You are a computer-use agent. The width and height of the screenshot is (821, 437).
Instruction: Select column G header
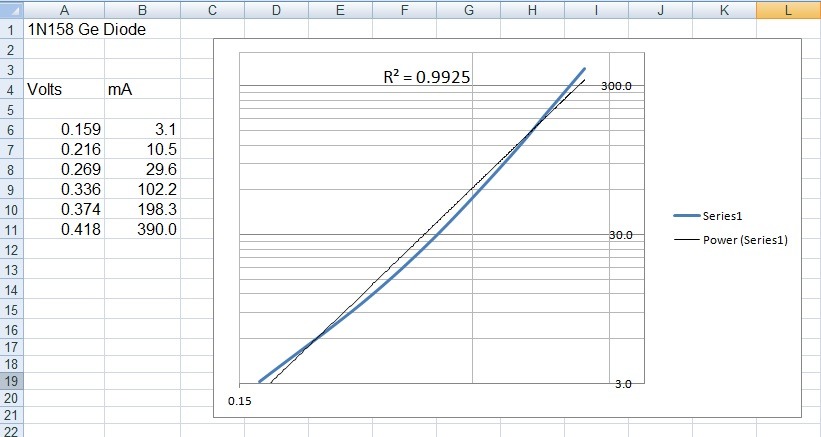tap(468, 10)
